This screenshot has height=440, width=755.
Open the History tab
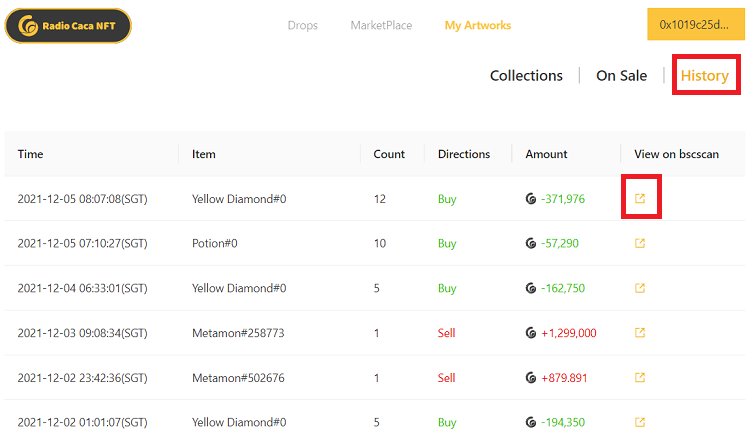[x=704, y=76]
